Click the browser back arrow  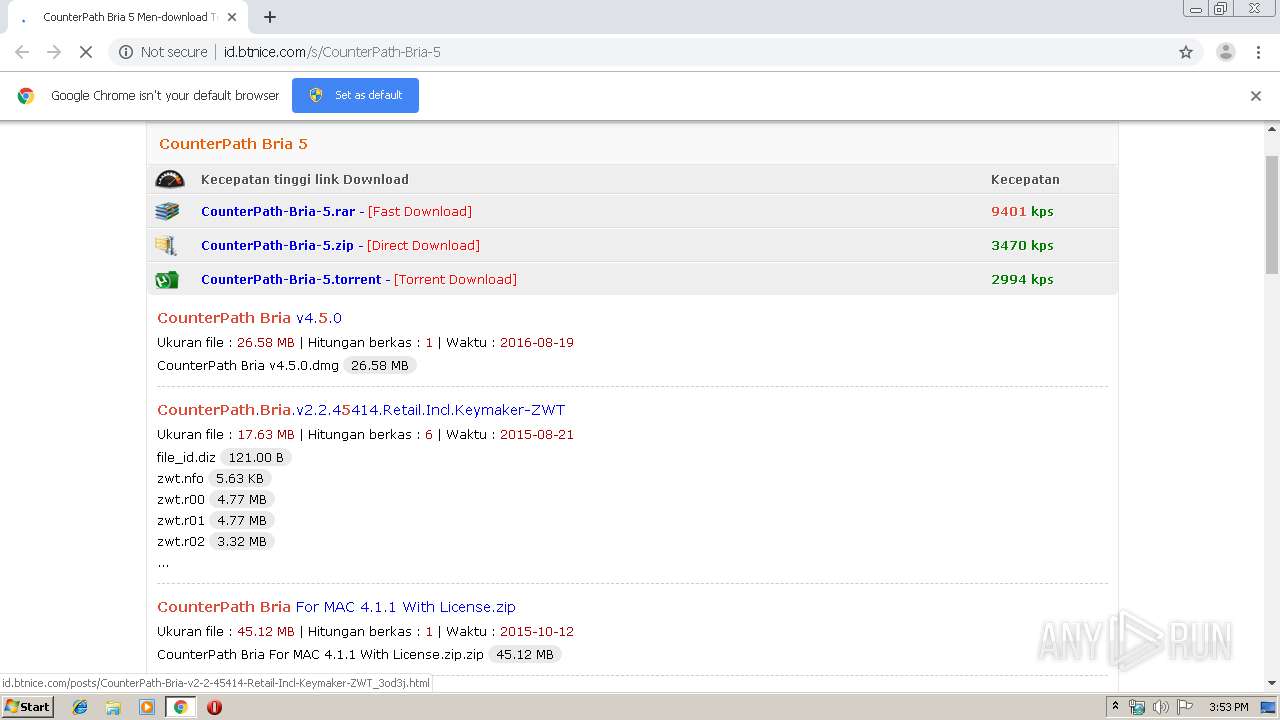tap(22, 52)
